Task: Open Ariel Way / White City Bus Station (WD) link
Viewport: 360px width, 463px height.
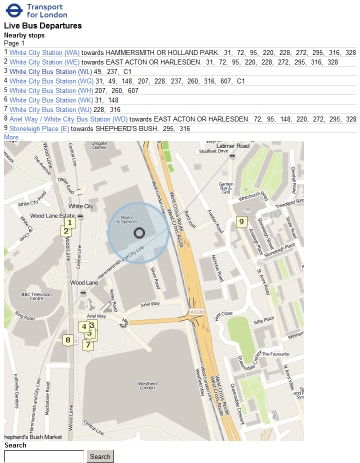Action: (x=68, y=119)
